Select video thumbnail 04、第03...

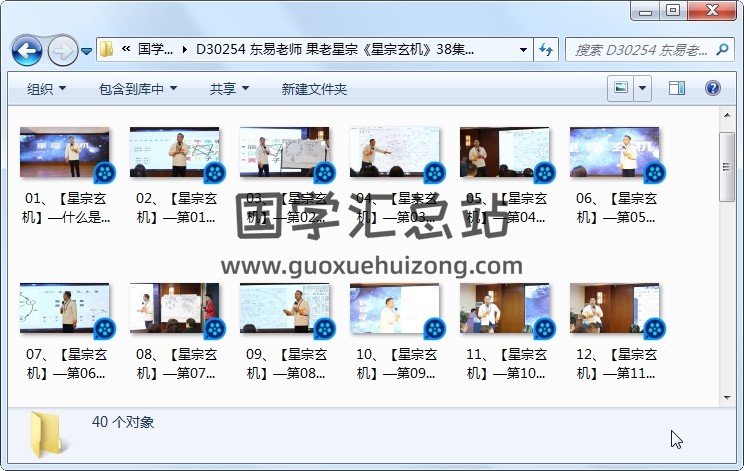point(396,153)
